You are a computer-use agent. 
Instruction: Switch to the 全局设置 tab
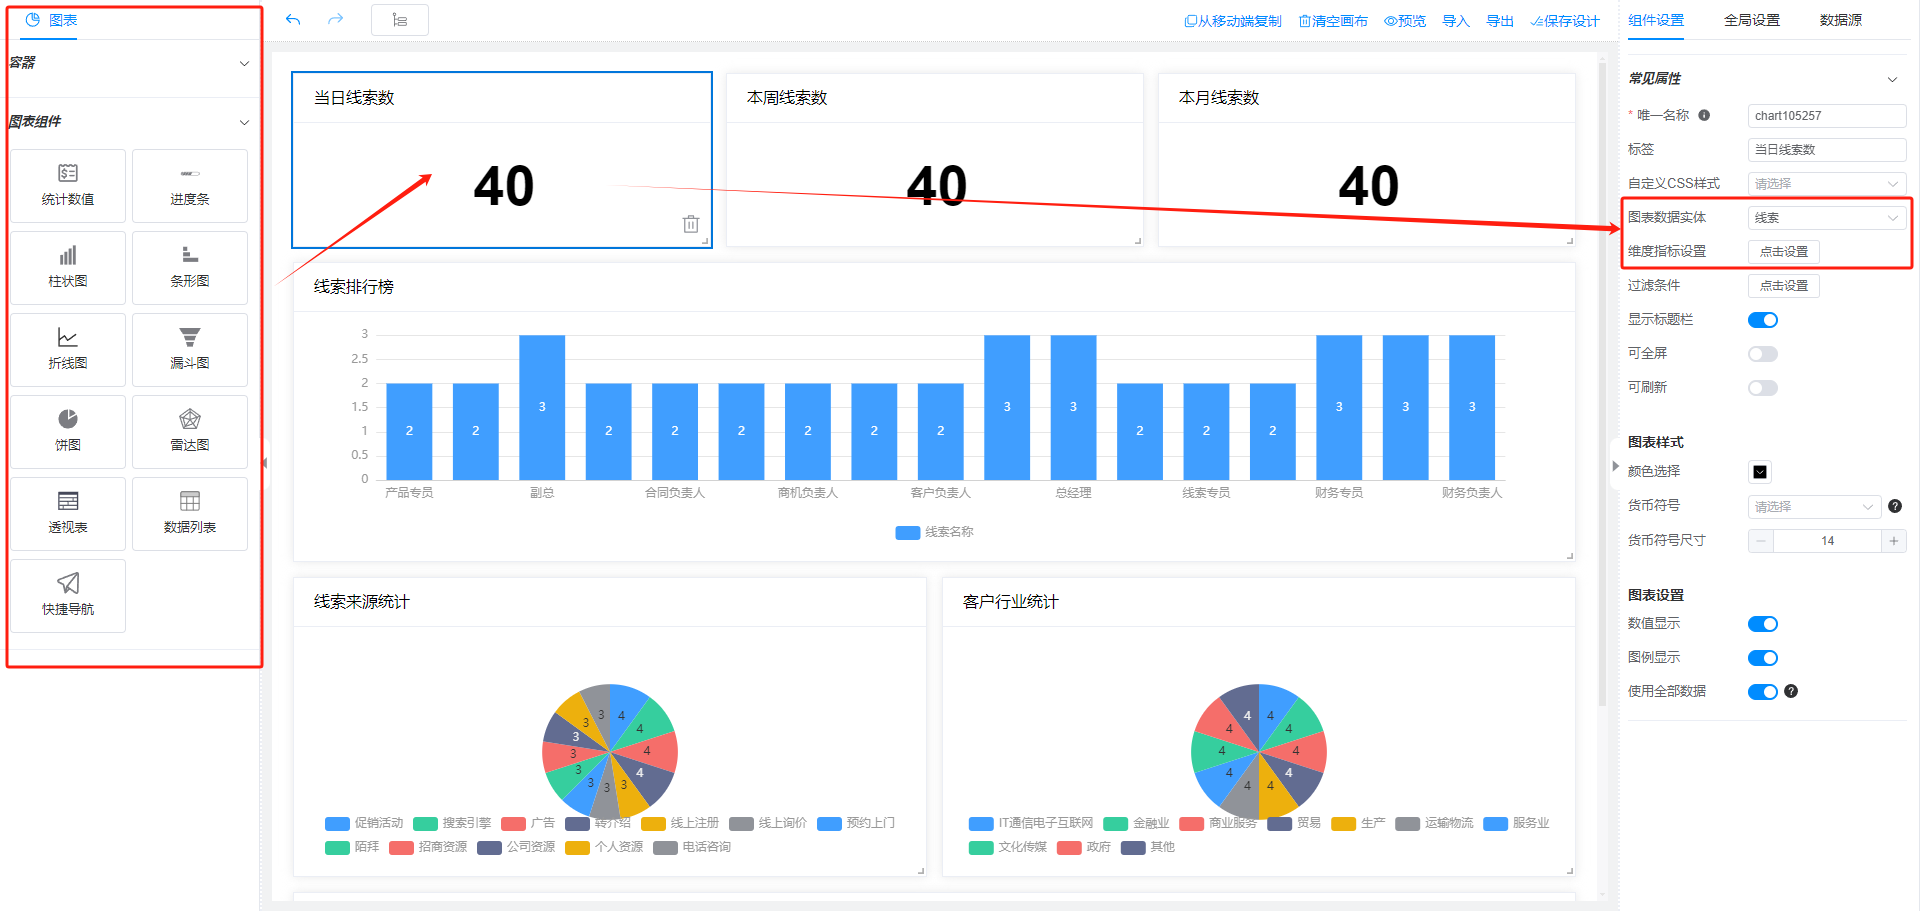pyautogui.click(x=1751, y=20)
